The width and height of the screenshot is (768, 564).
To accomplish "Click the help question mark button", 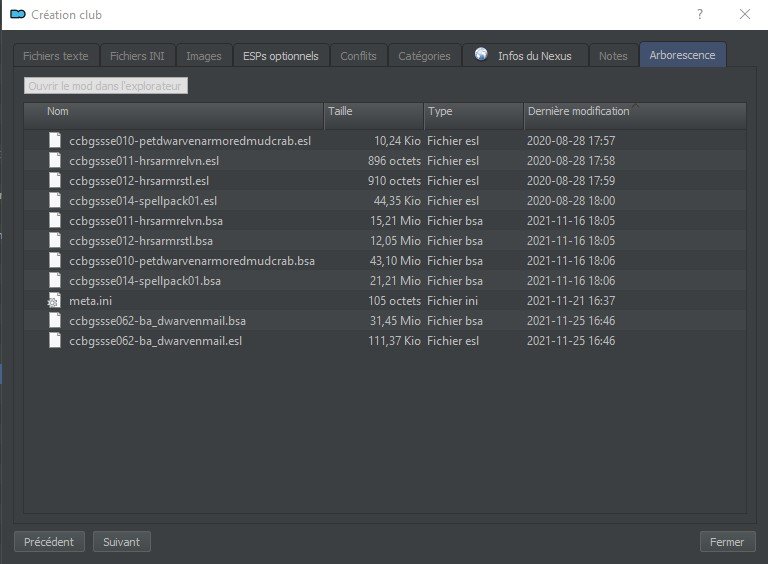I will tap(700, 14).
